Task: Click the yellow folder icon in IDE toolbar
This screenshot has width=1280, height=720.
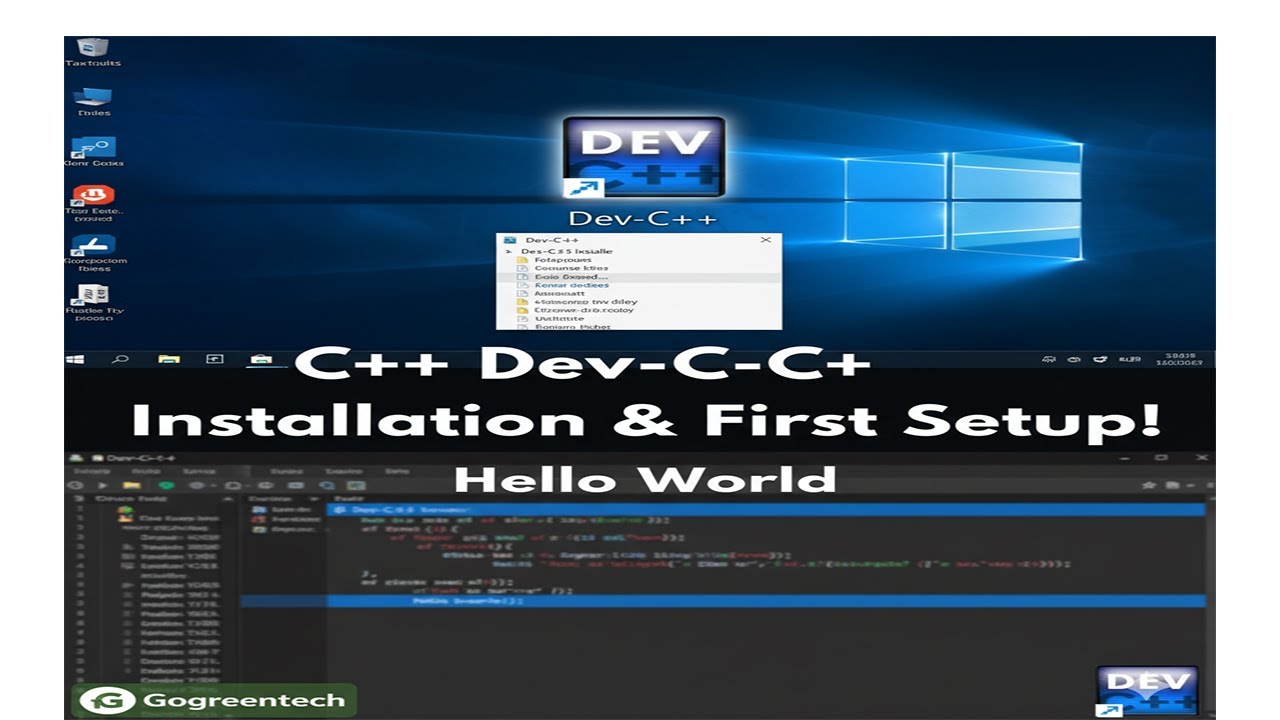Action: pyautogui.click(x=134, y=485)
